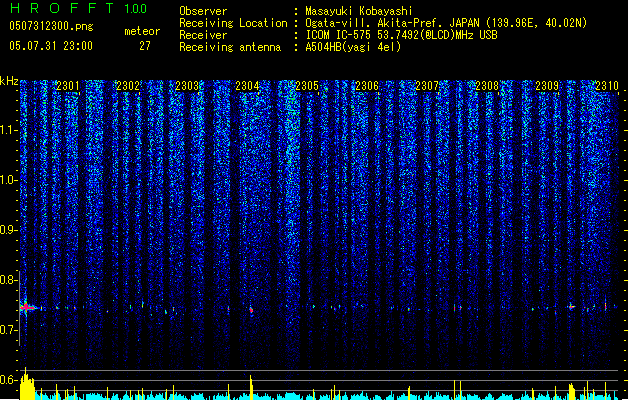This screenshot has width=629, height=400.
Task: Click the Receiving Location label
Action: [233, 23]
